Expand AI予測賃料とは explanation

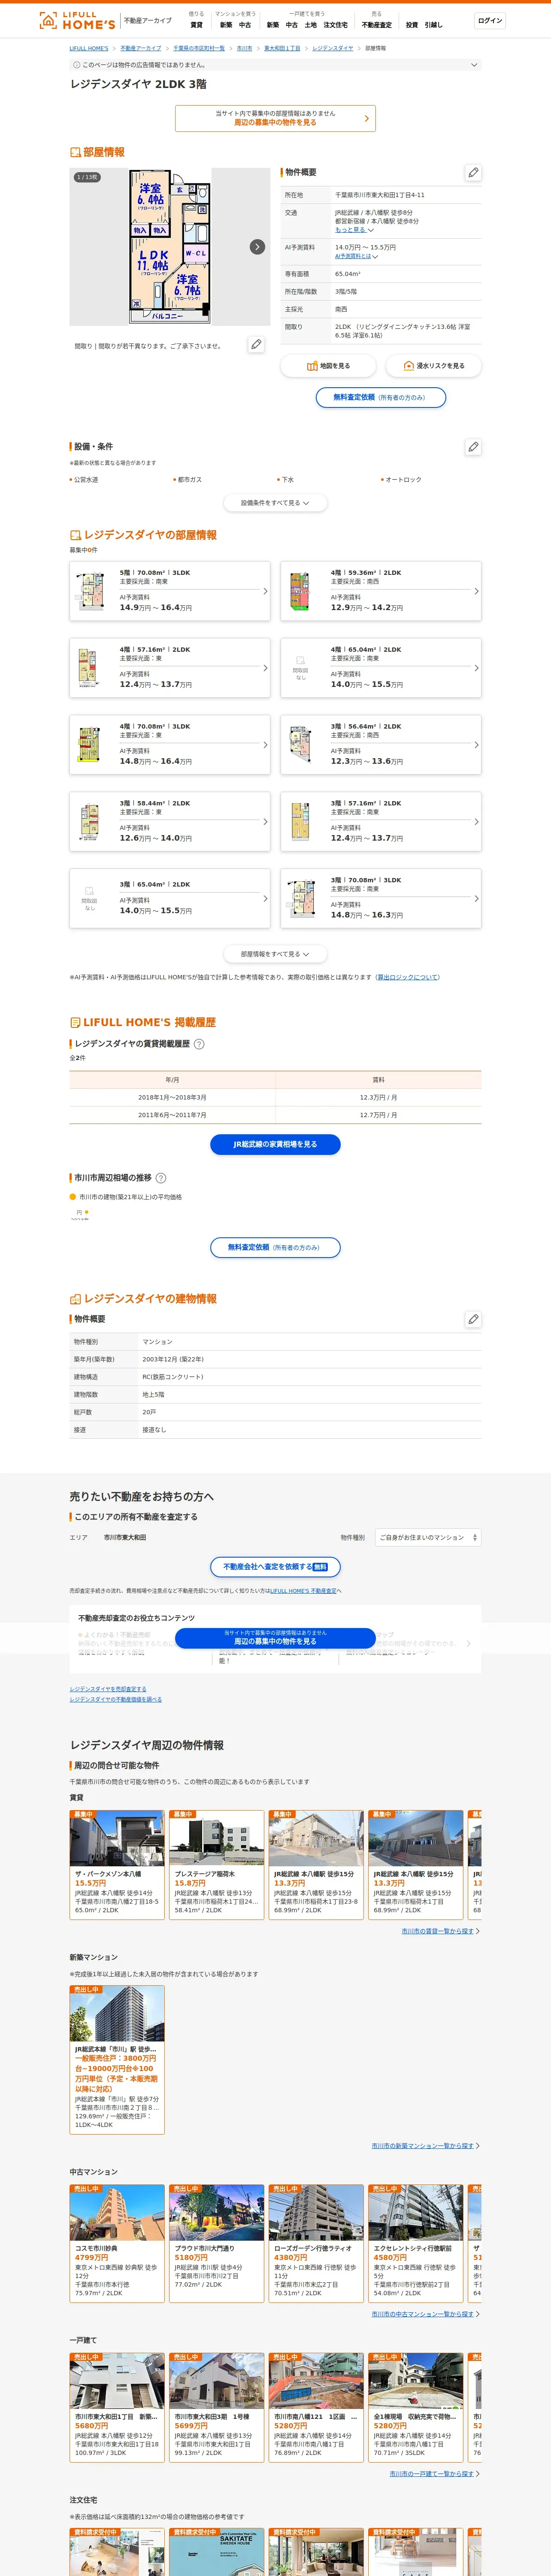356,256
